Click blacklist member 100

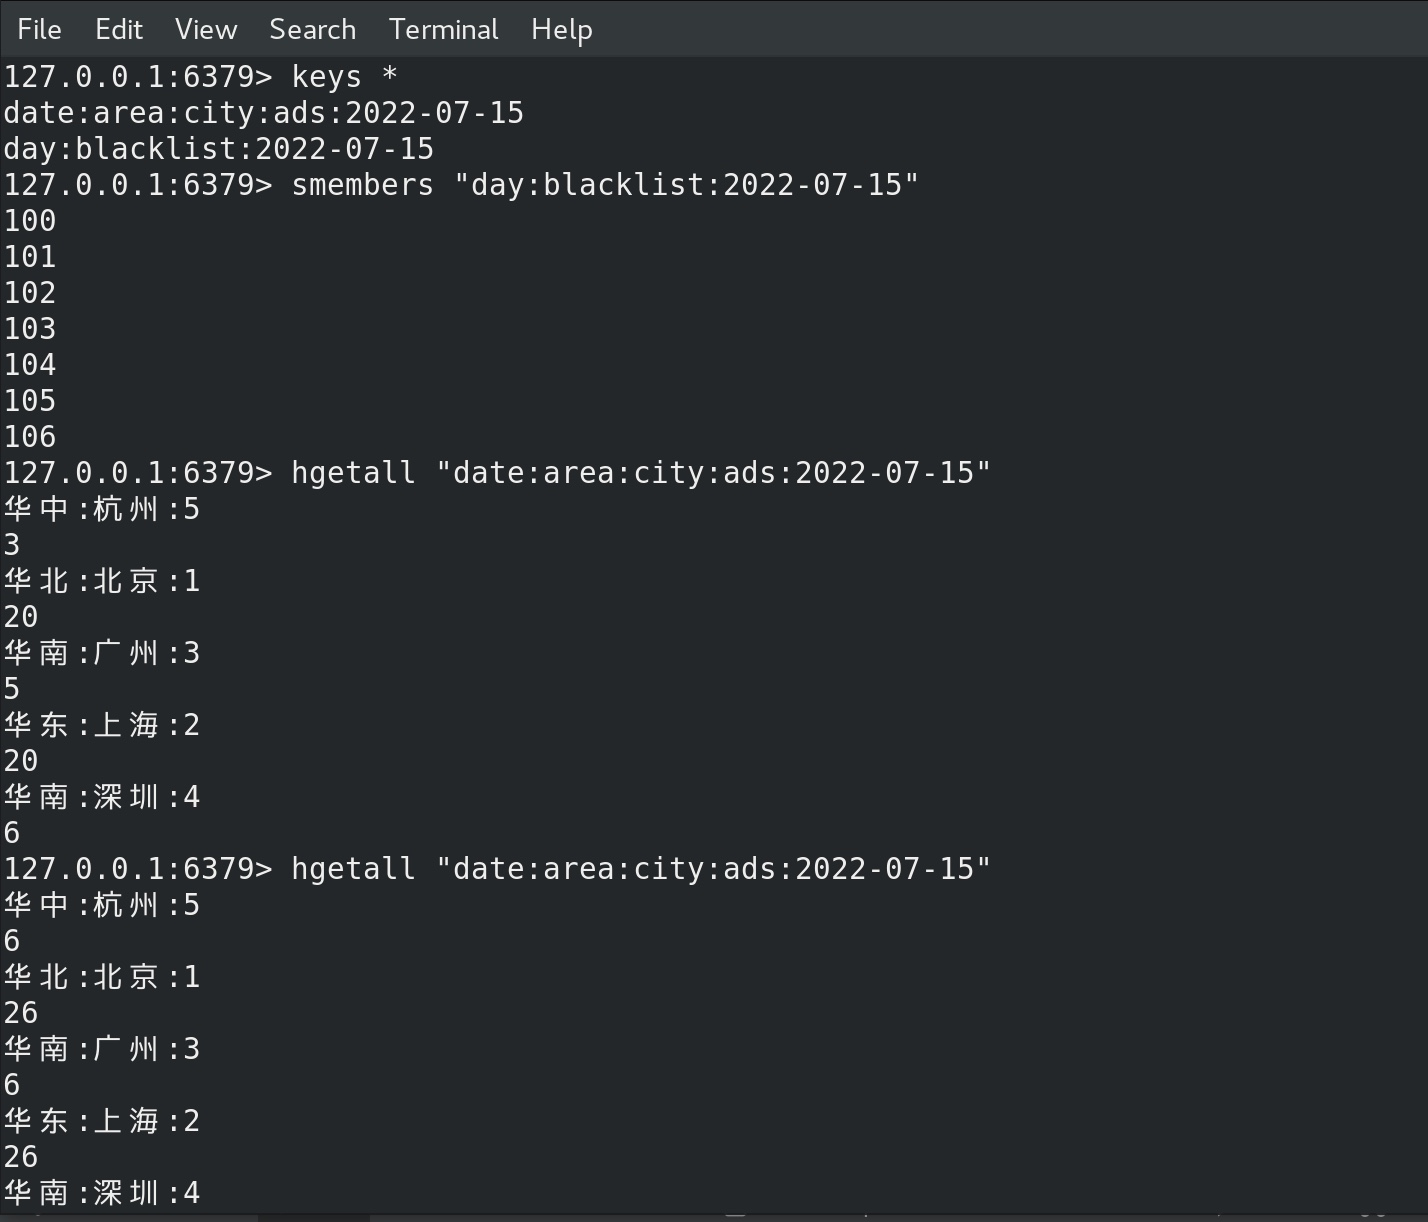click(x=30, y=221)
